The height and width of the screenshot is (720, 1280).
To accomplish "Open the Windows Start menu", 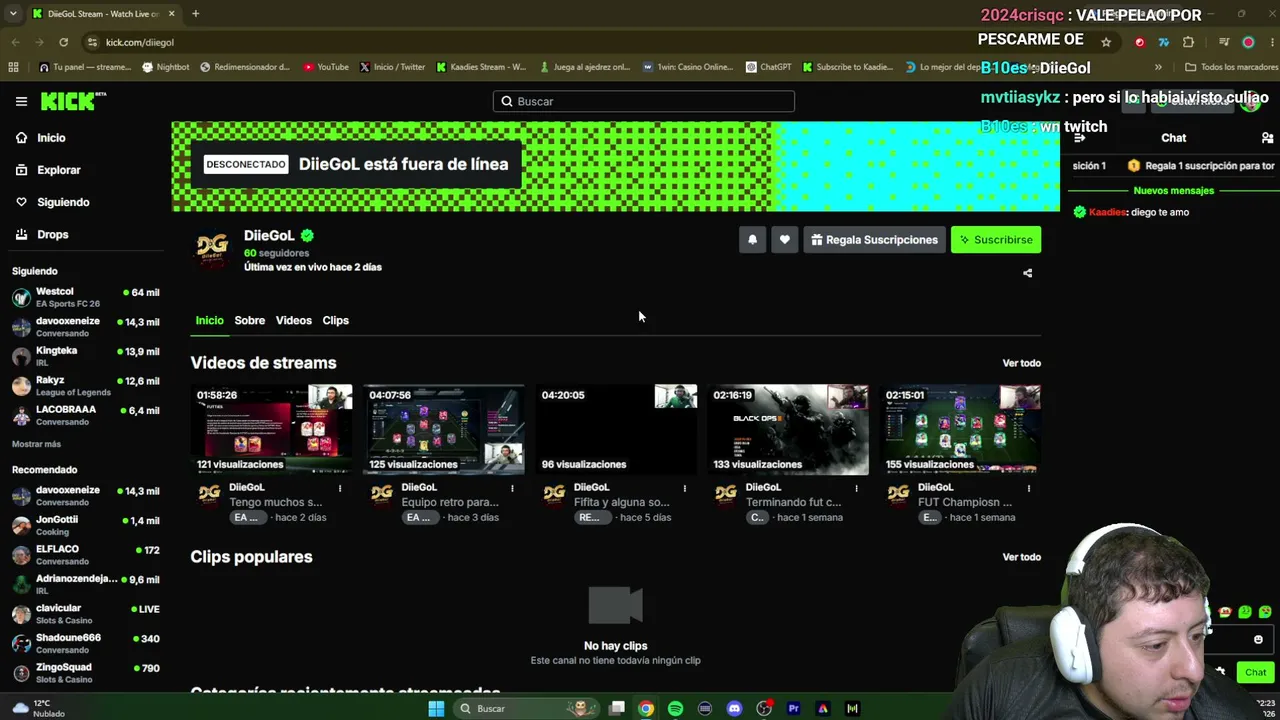I will click(x=436, y=709).
